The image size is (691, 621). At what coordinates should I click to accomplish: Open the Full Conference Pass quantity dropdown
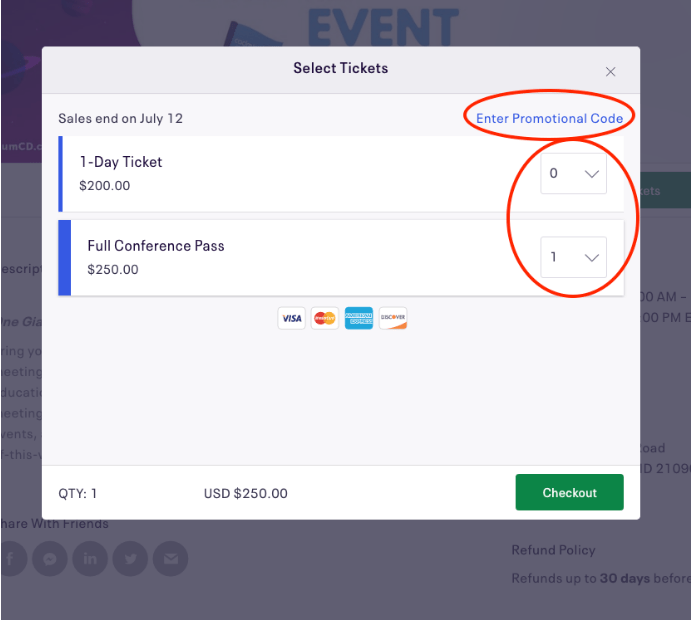click(x=573, y=257)
